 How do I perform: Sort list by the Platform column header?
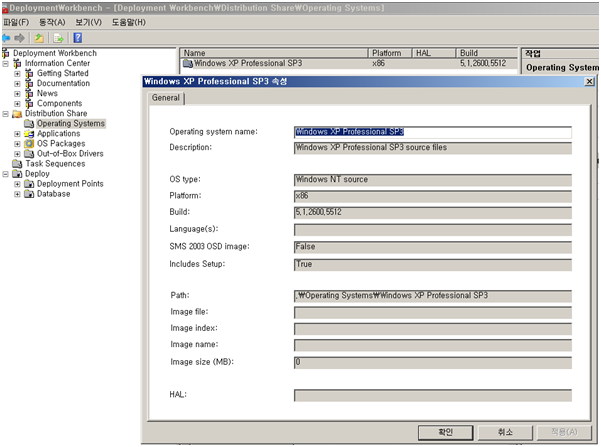tap(390, 53)
